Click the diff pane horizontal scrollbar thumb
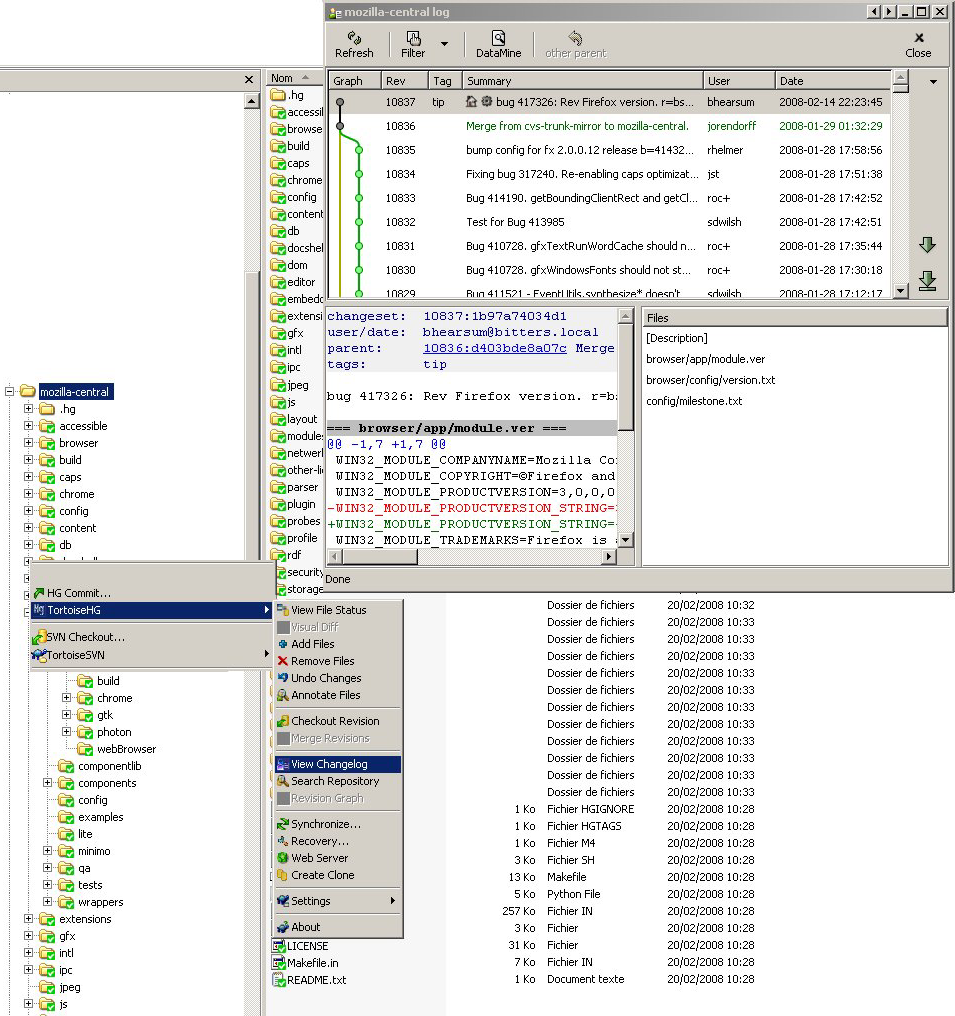955x1016 pixels. tap(379, 557)
